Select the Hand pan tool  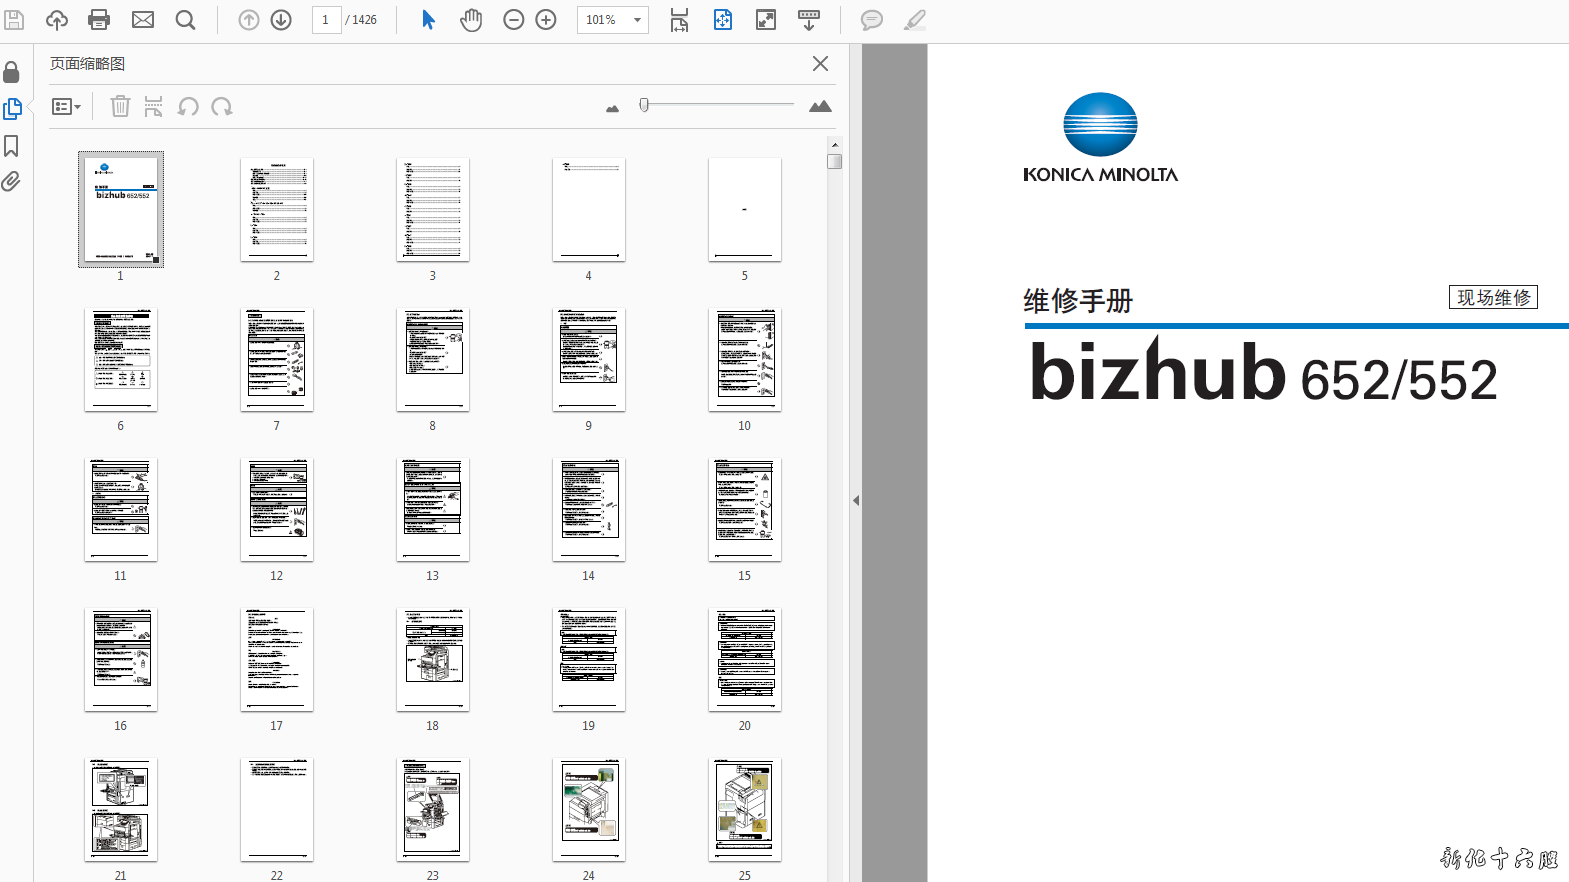[471, 20]
